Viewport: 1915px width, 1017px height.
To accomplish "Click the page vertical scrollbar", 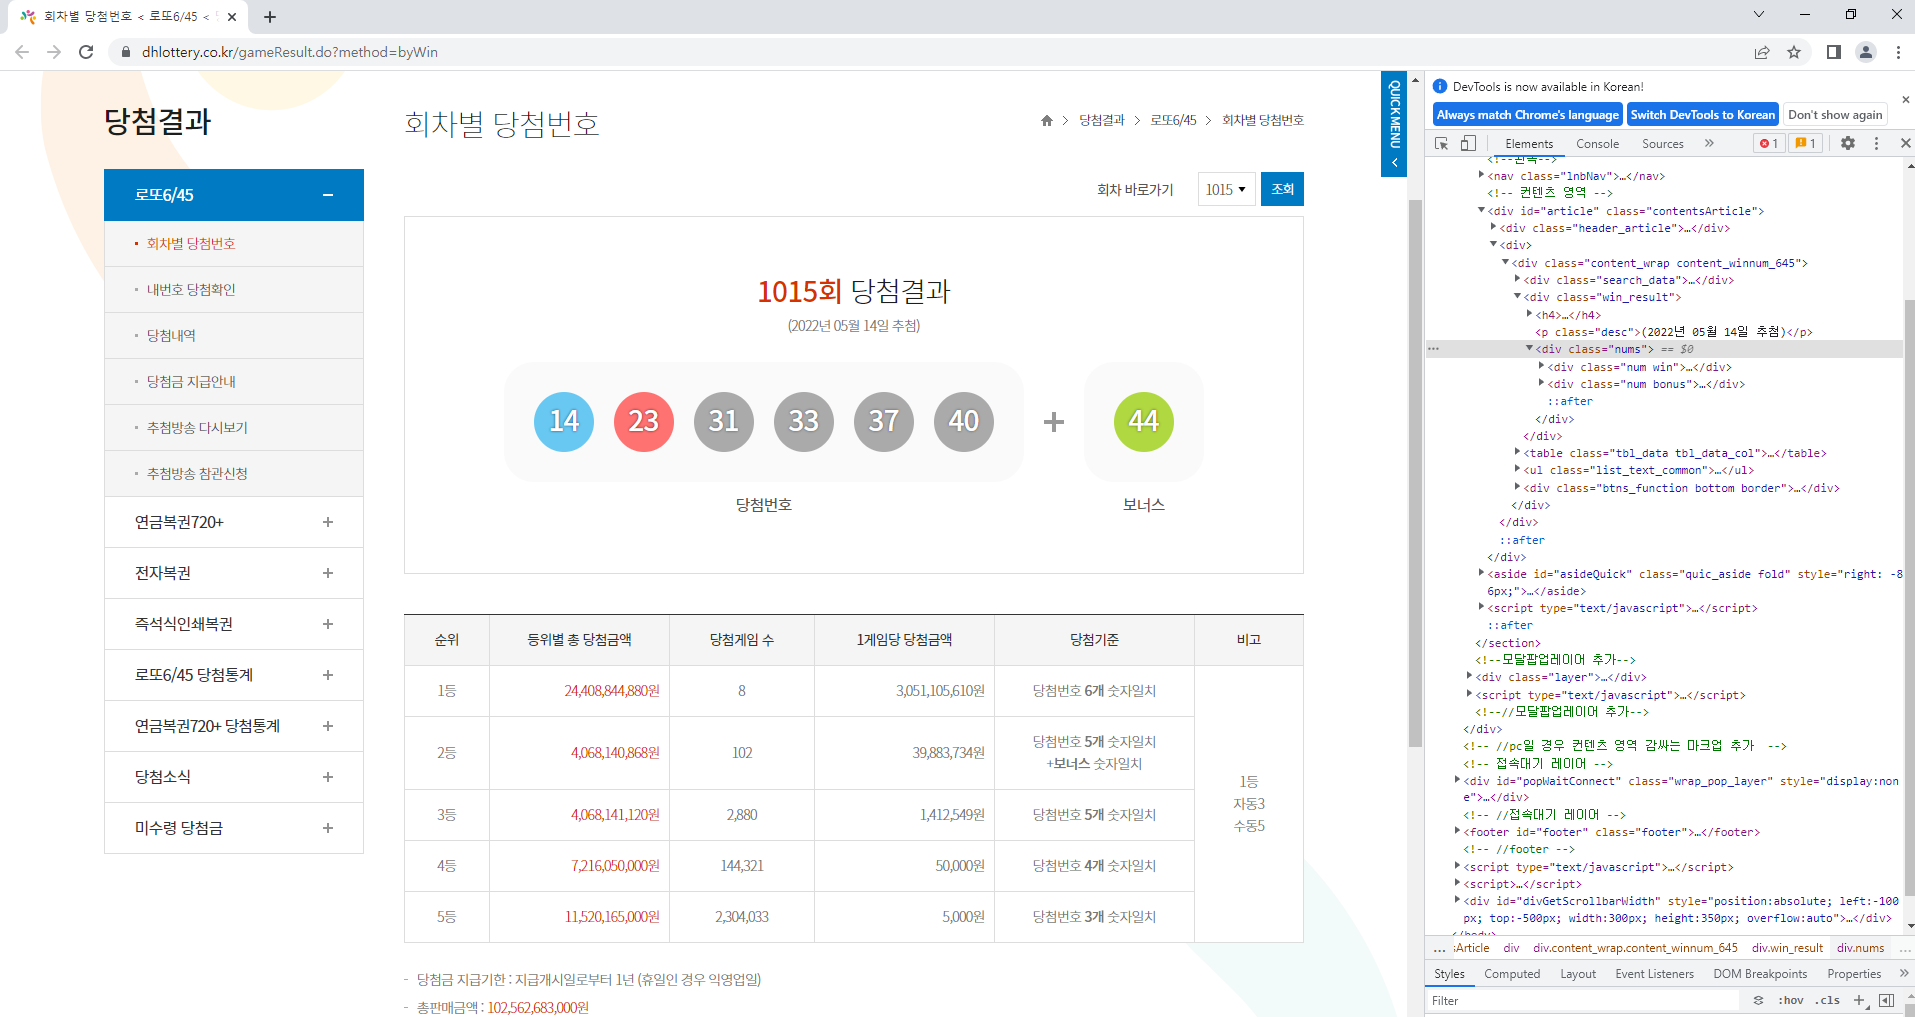I will pyautogui.click(x=1415, y=473).
